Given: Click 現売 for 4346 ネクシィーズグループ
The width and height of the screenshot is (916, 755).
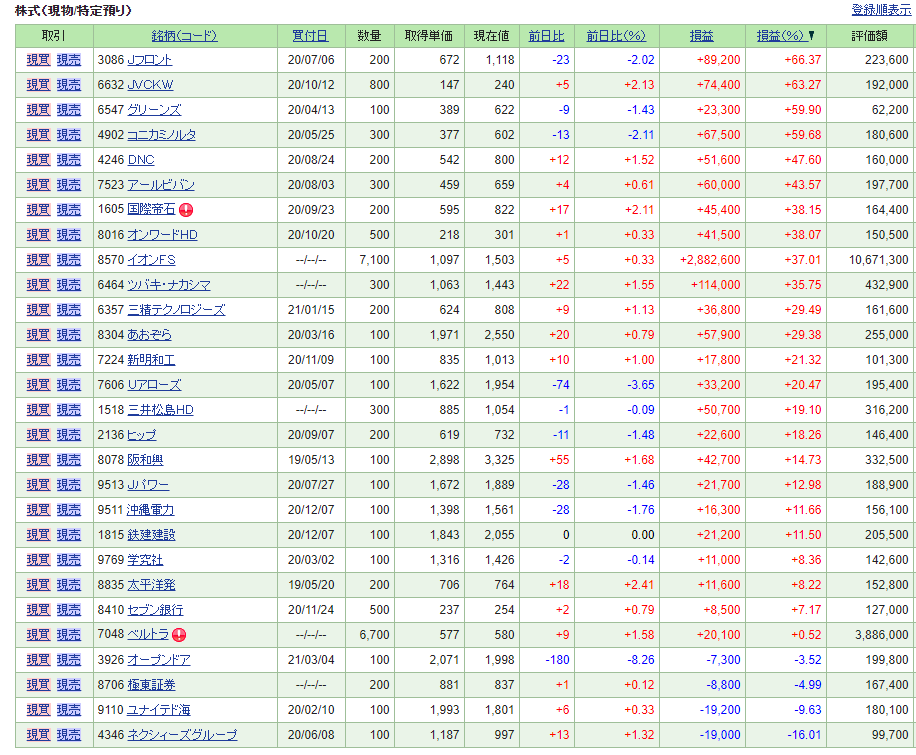Looking at the screenshot, I should coord(68,735).
